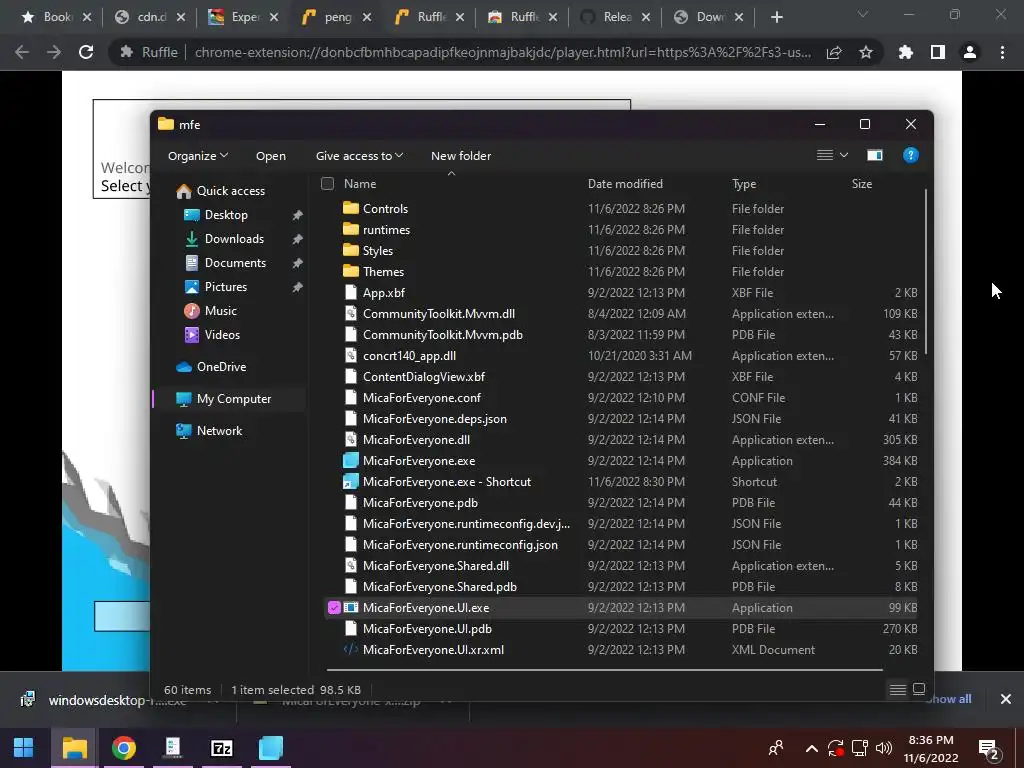1024x768 pixels.
Task: Switch to the Relea Chrome tab
Action: click(x=615, y=17)
